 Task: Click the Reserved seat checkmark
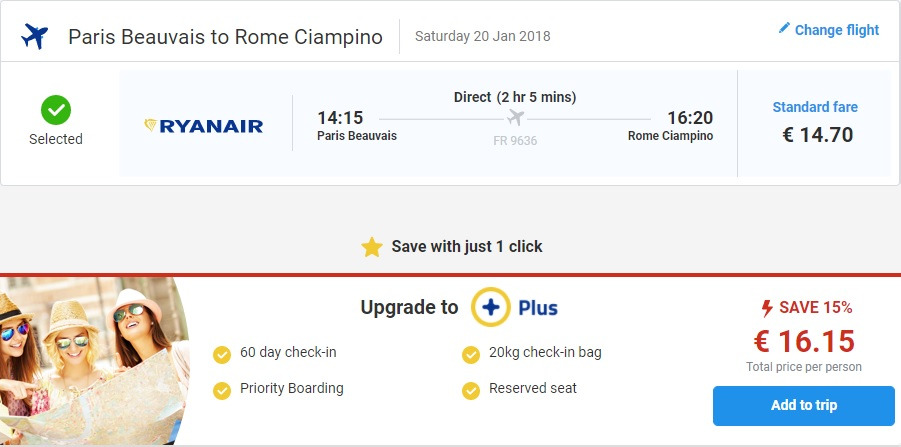click(471, 389)
